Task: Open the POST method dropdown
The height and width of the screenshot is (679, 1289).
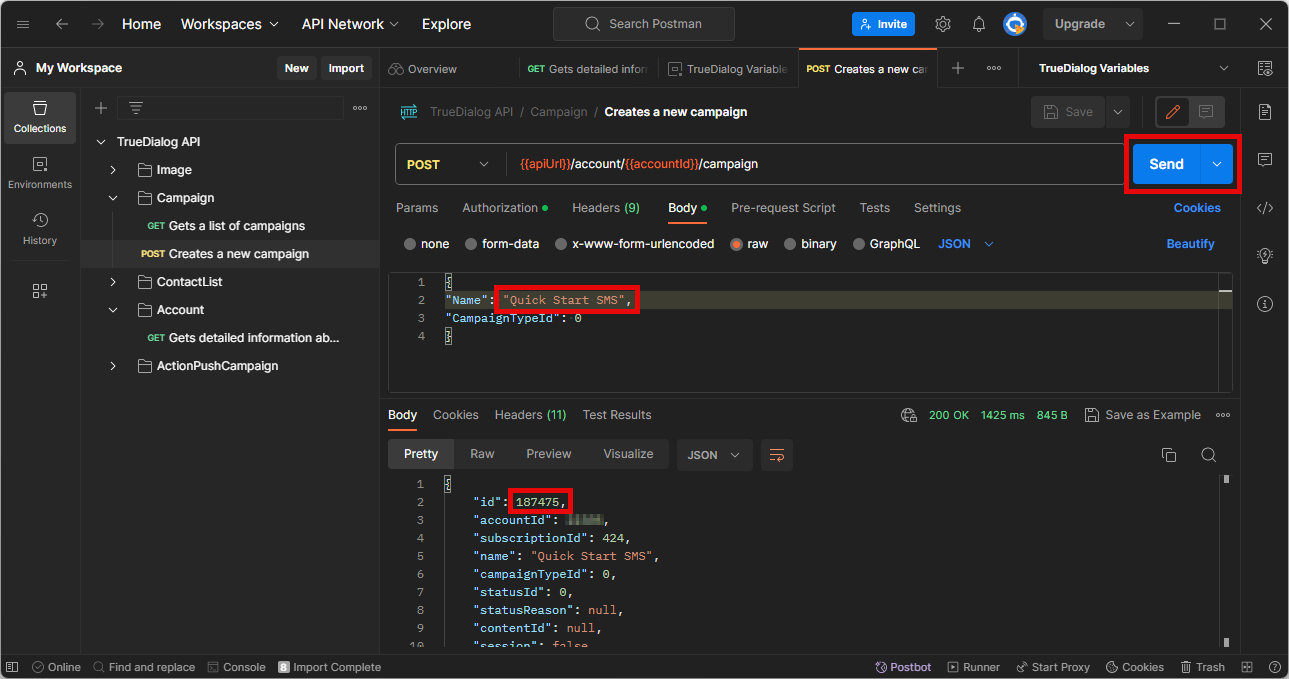Action: [x=449, y=164]
